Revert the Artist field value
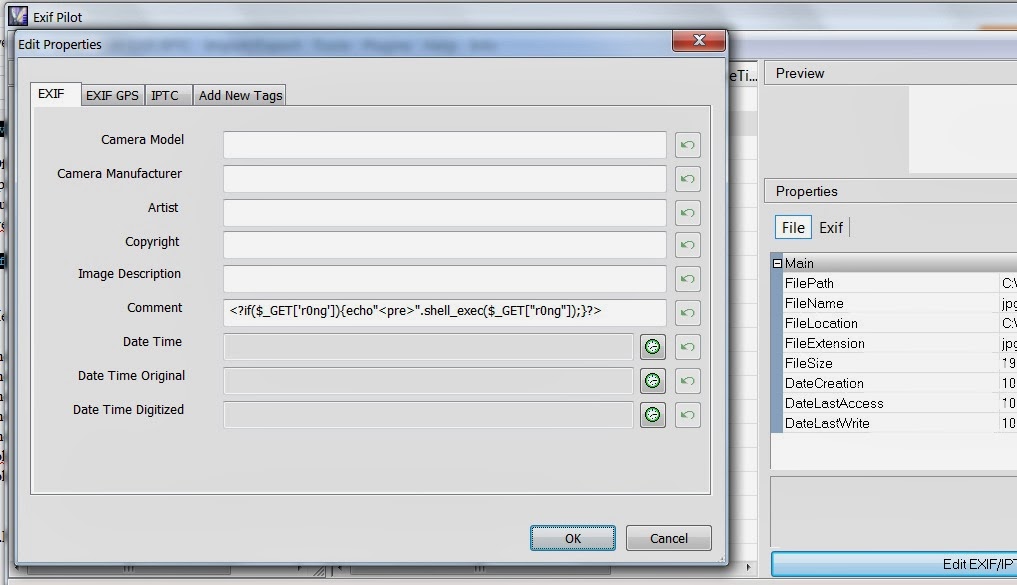Viewport: 1017px width, 585px height. (x=688, y=213)
